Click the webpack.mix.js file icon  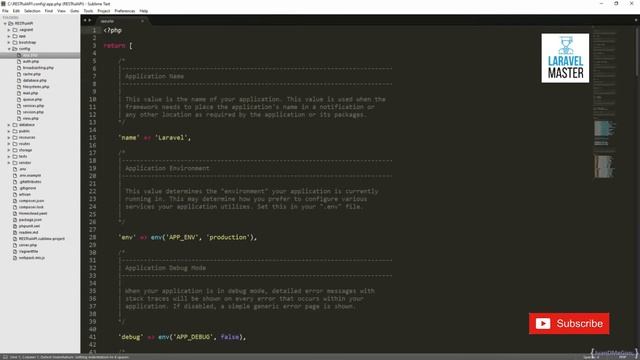tap(15, 258)
